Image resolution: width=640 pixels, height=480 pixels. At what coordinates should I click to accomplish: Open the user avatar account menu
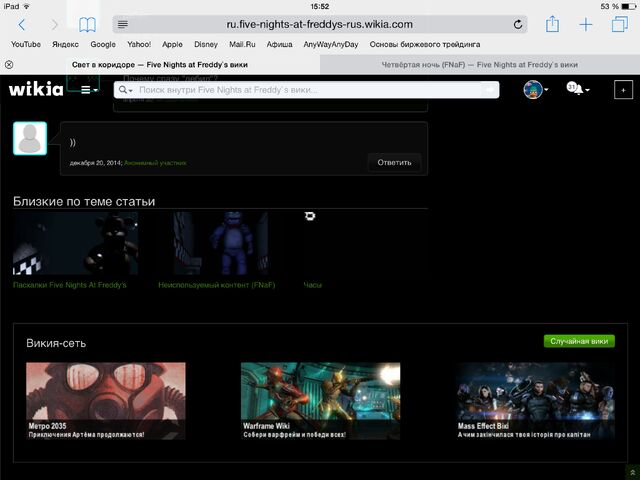[x=536, y=89]
